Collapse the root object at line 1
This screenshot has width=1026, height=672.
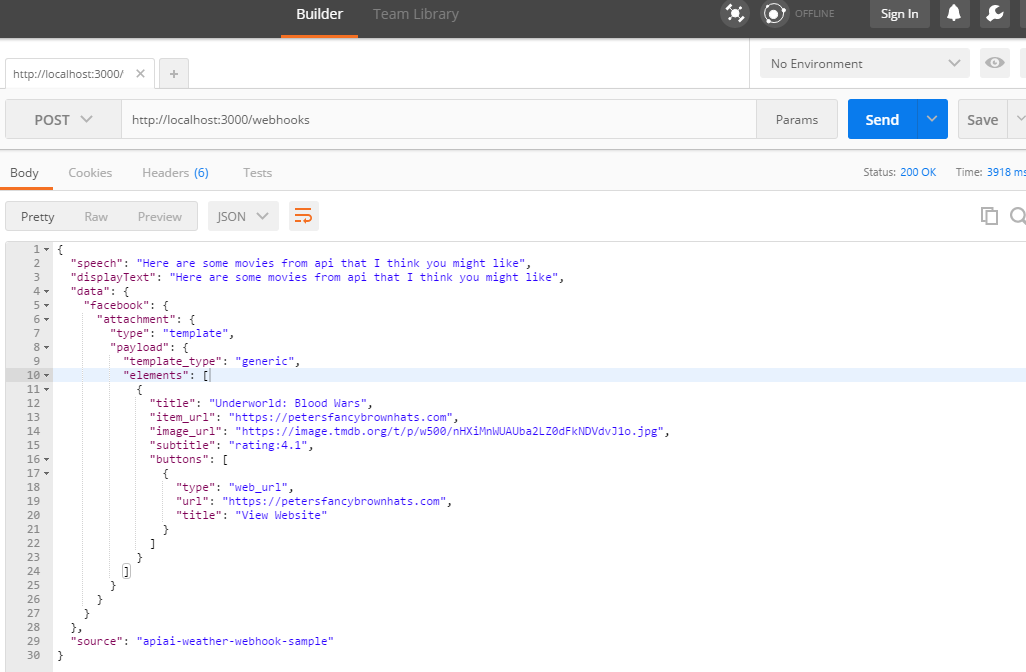point(46,249)
